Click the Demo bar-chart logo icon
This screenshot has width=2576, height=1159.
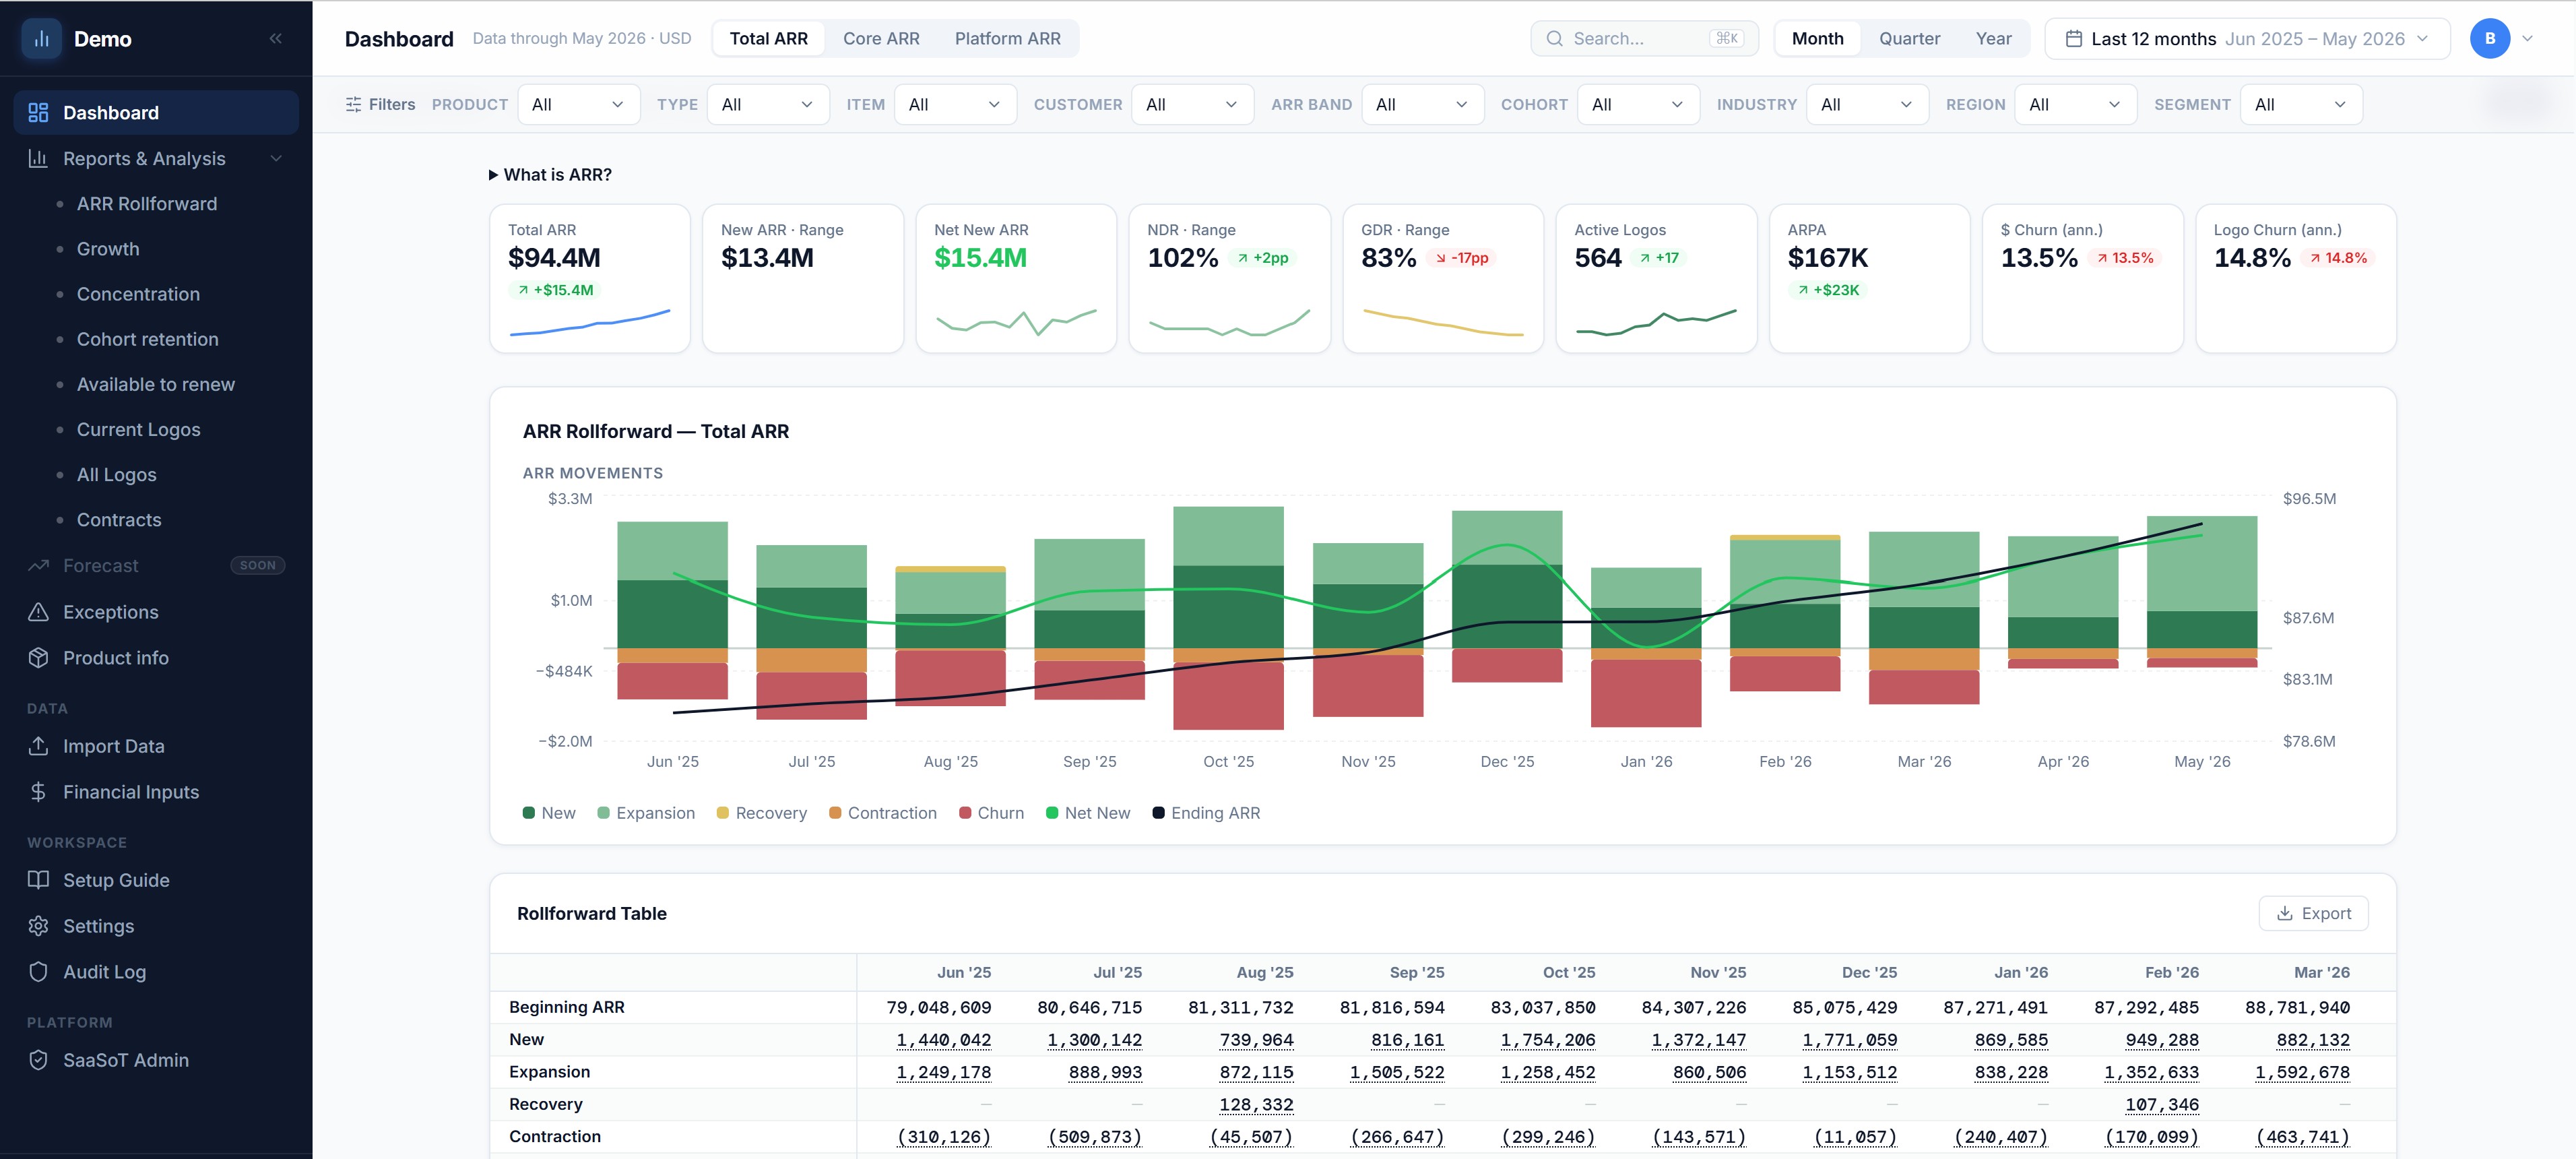(41, 39)
